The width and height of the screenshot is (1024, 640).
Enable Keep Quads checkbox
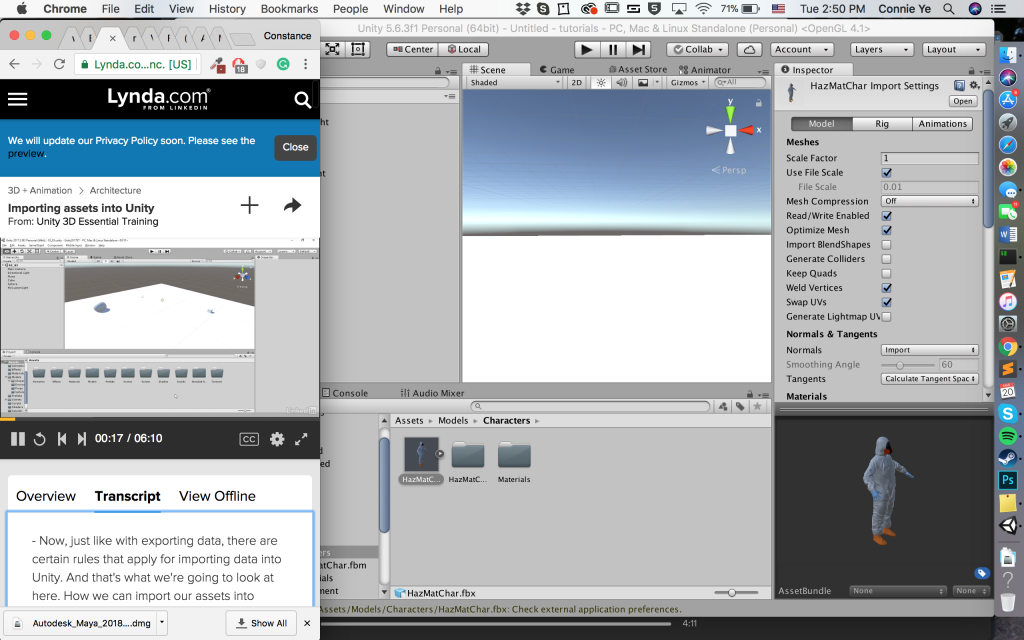tap(887, 274)
